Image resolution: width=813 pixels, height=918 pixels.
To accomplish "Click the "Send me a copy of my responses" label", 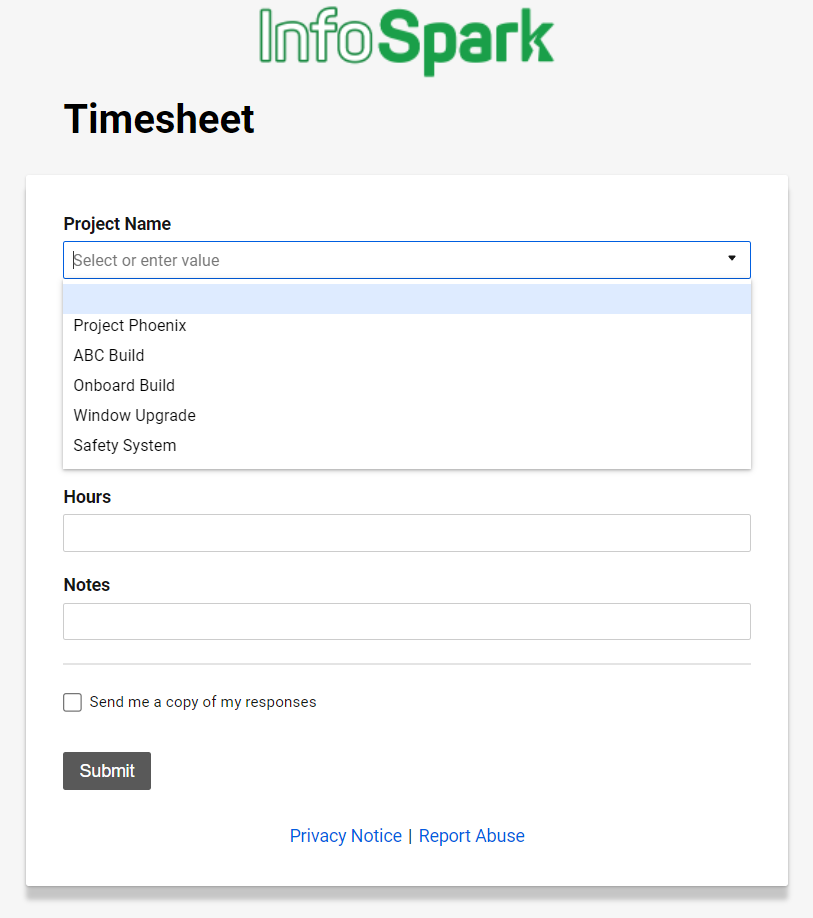I will coord(203,702).
